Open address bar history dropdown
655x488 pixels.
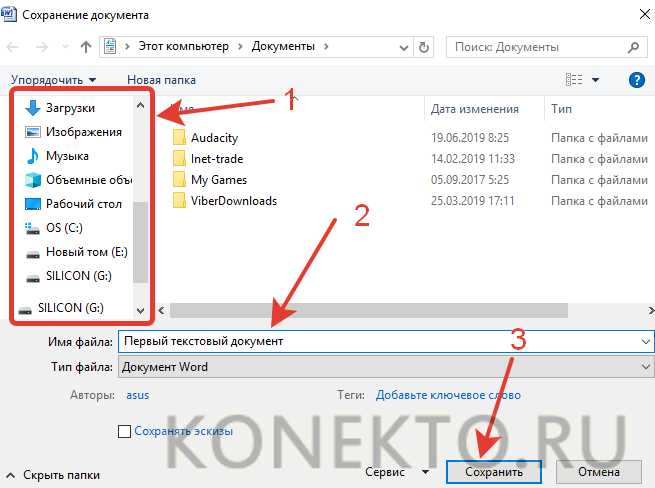(404, 48)
